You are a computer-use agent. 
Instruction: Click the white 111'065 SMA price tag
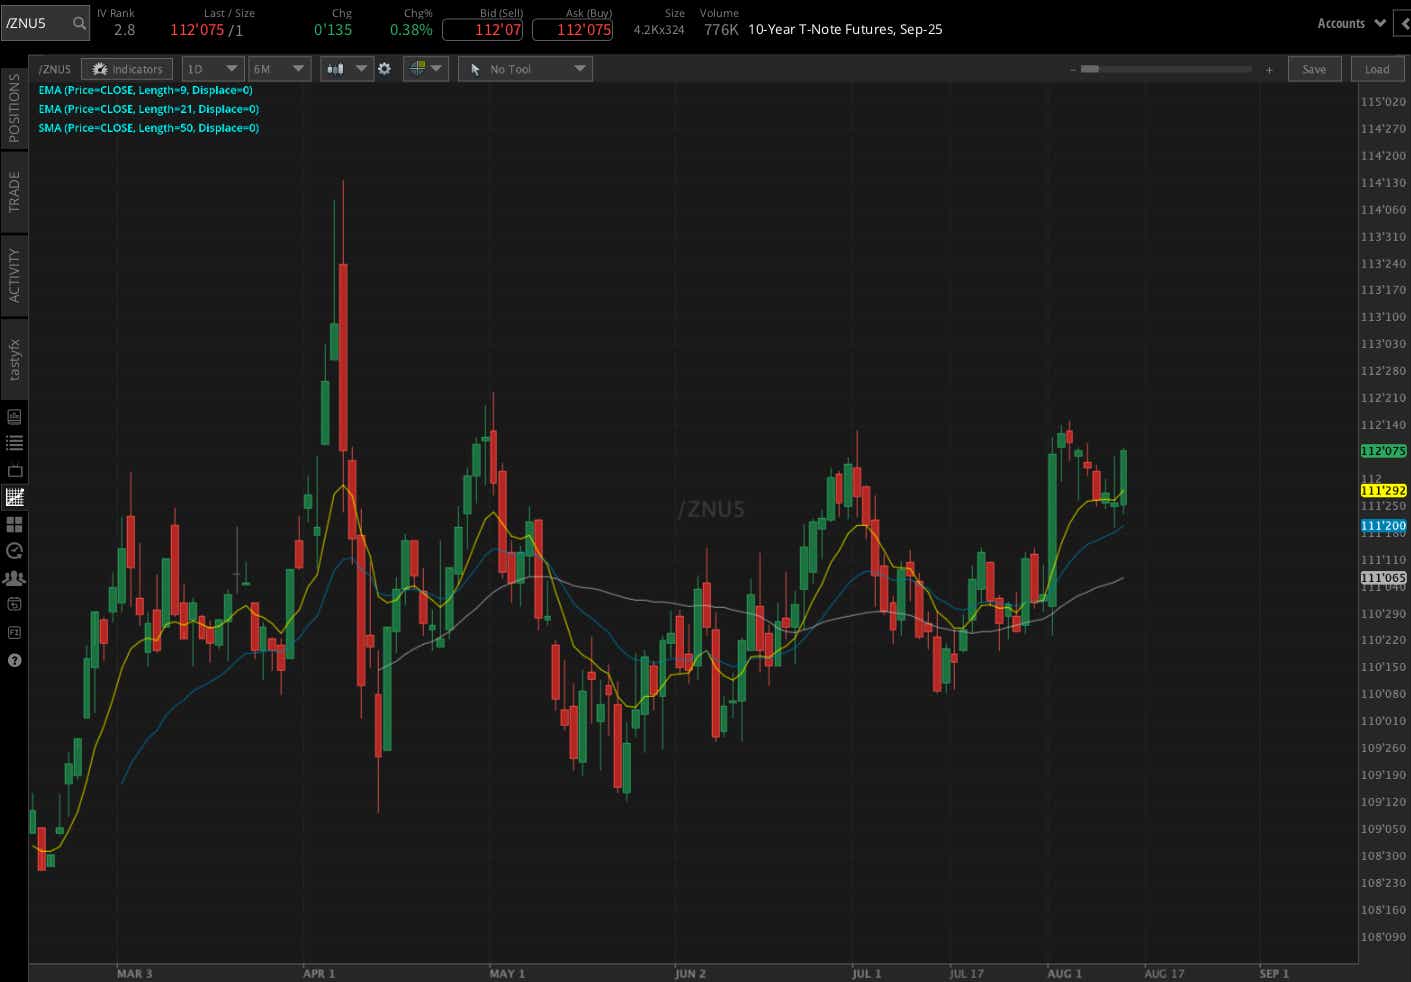coord(1383,578)
